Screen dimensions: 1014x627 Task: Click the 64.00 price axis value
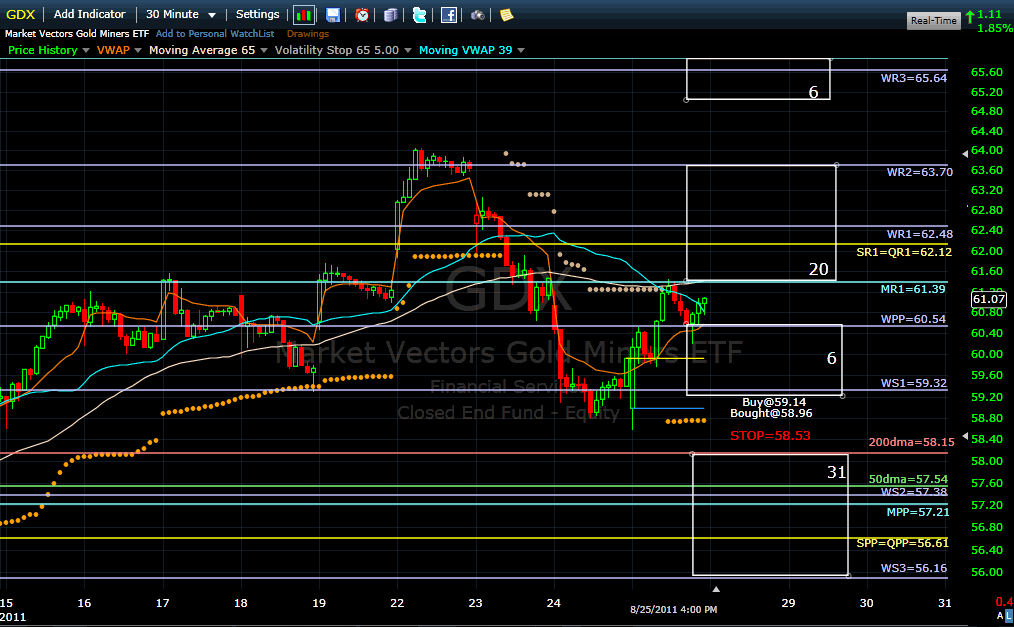click(x=986, y=150)
